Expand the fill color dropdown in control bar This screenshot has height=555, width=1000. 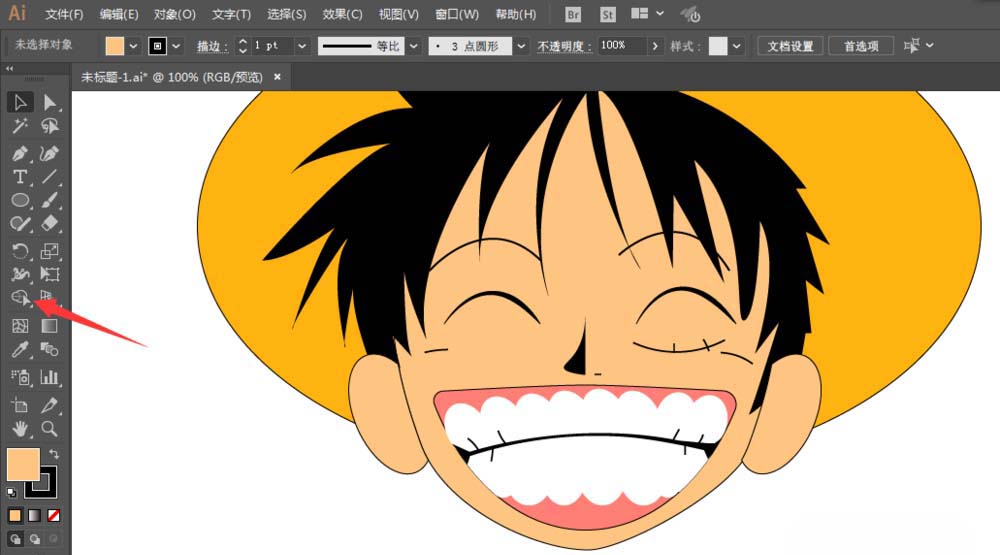(x=133, y=46)
